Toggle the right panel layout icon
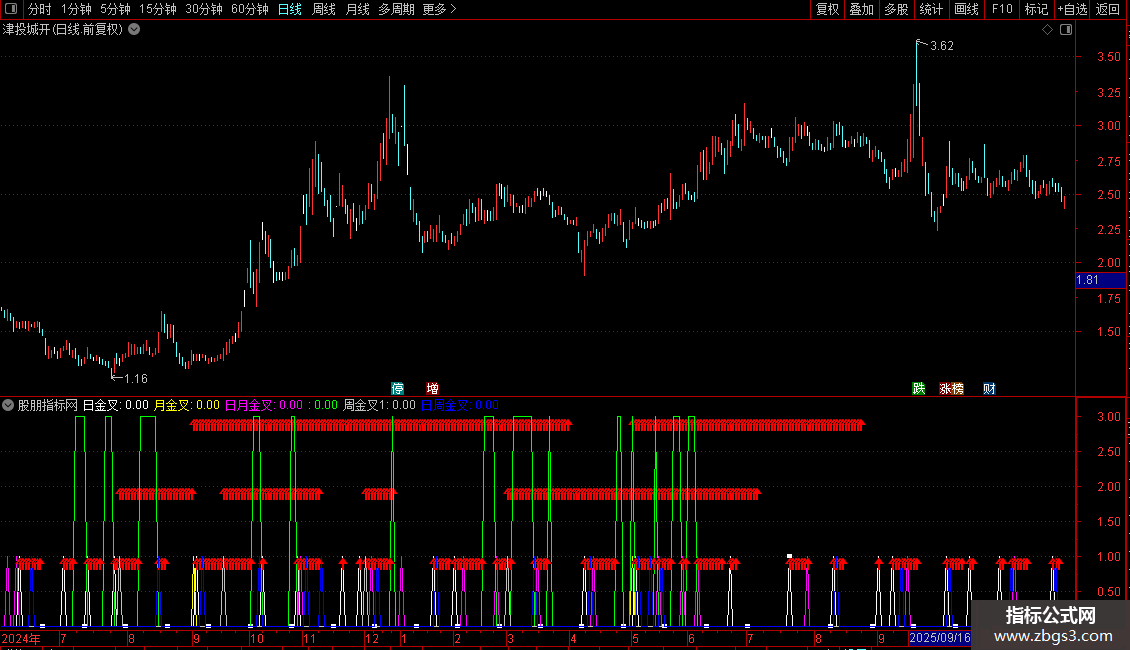This screenshot has height=650, width=1130. pos(1066,30)
